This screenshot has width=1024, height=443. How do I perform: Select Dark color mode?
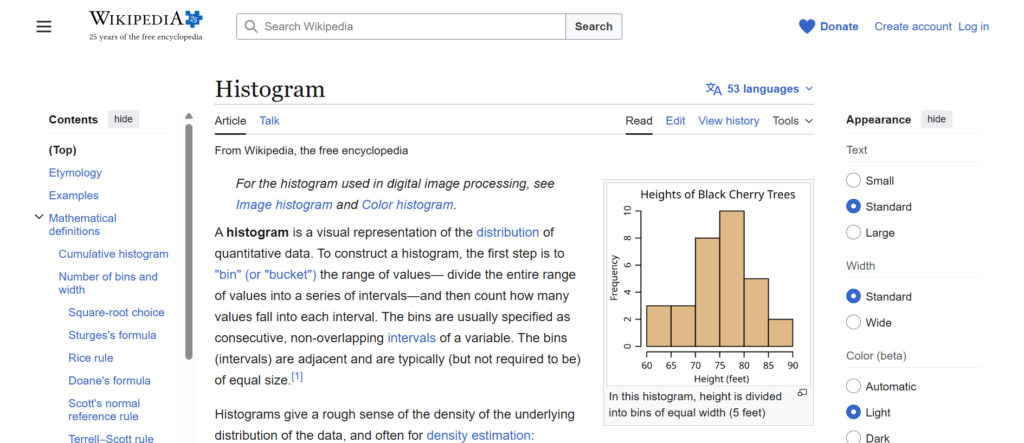[x=853, y=437]
